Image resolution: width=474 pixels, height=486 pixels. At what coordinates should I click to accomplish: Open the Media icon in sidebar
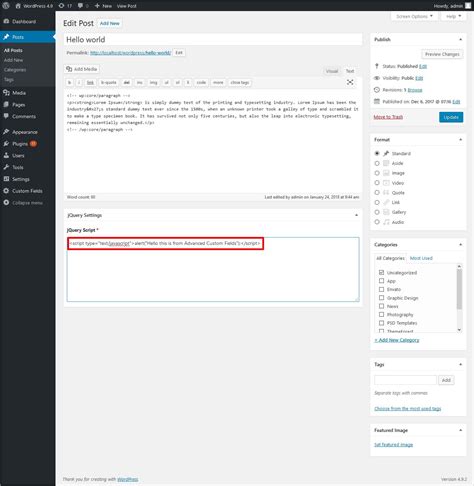pos(6,93)
